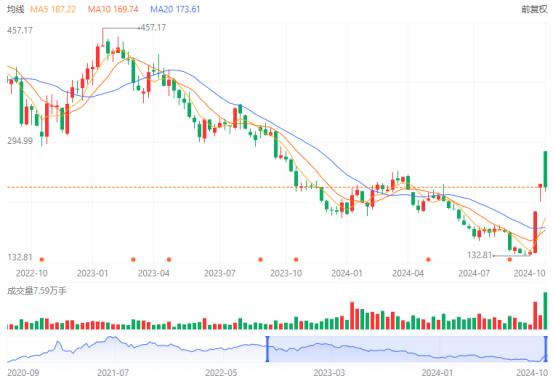
Task: Click the right range slider handle
Action: click(546, 349)
